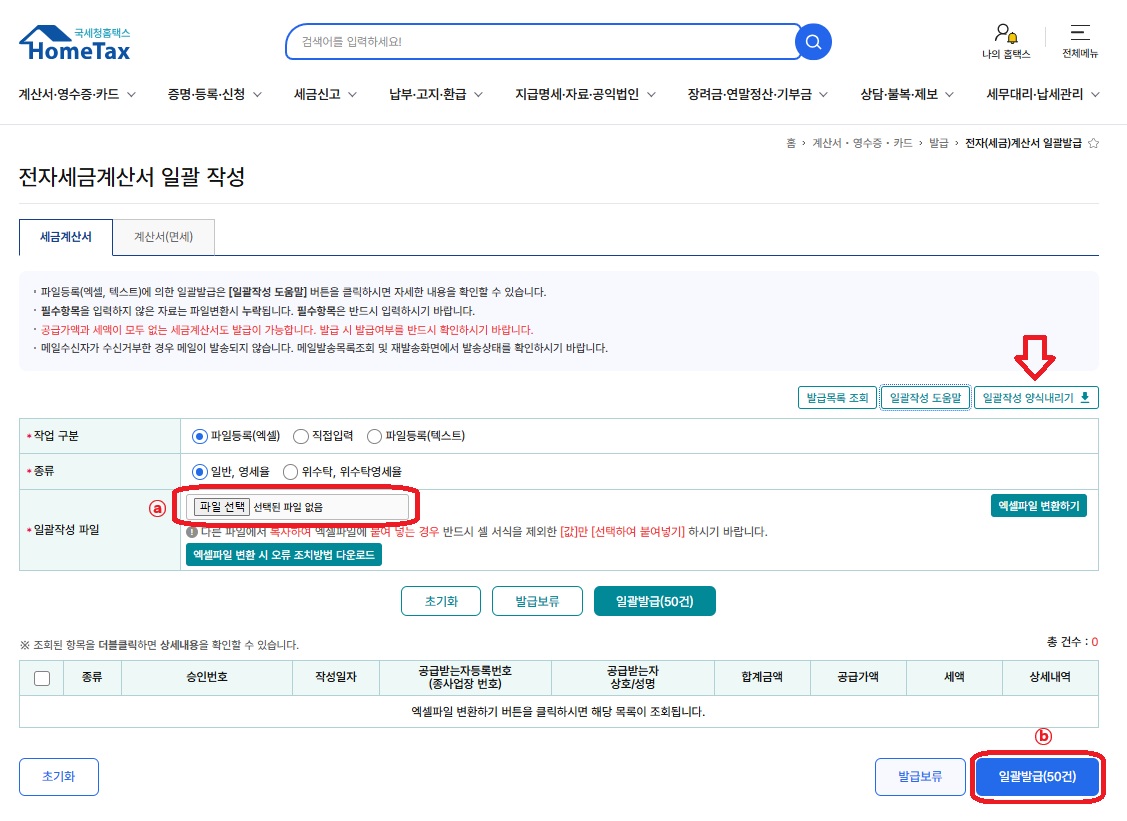Click the bookmark star in the breadcrumb
This screenshot has height=821, width=1127.
(1093, 143)
